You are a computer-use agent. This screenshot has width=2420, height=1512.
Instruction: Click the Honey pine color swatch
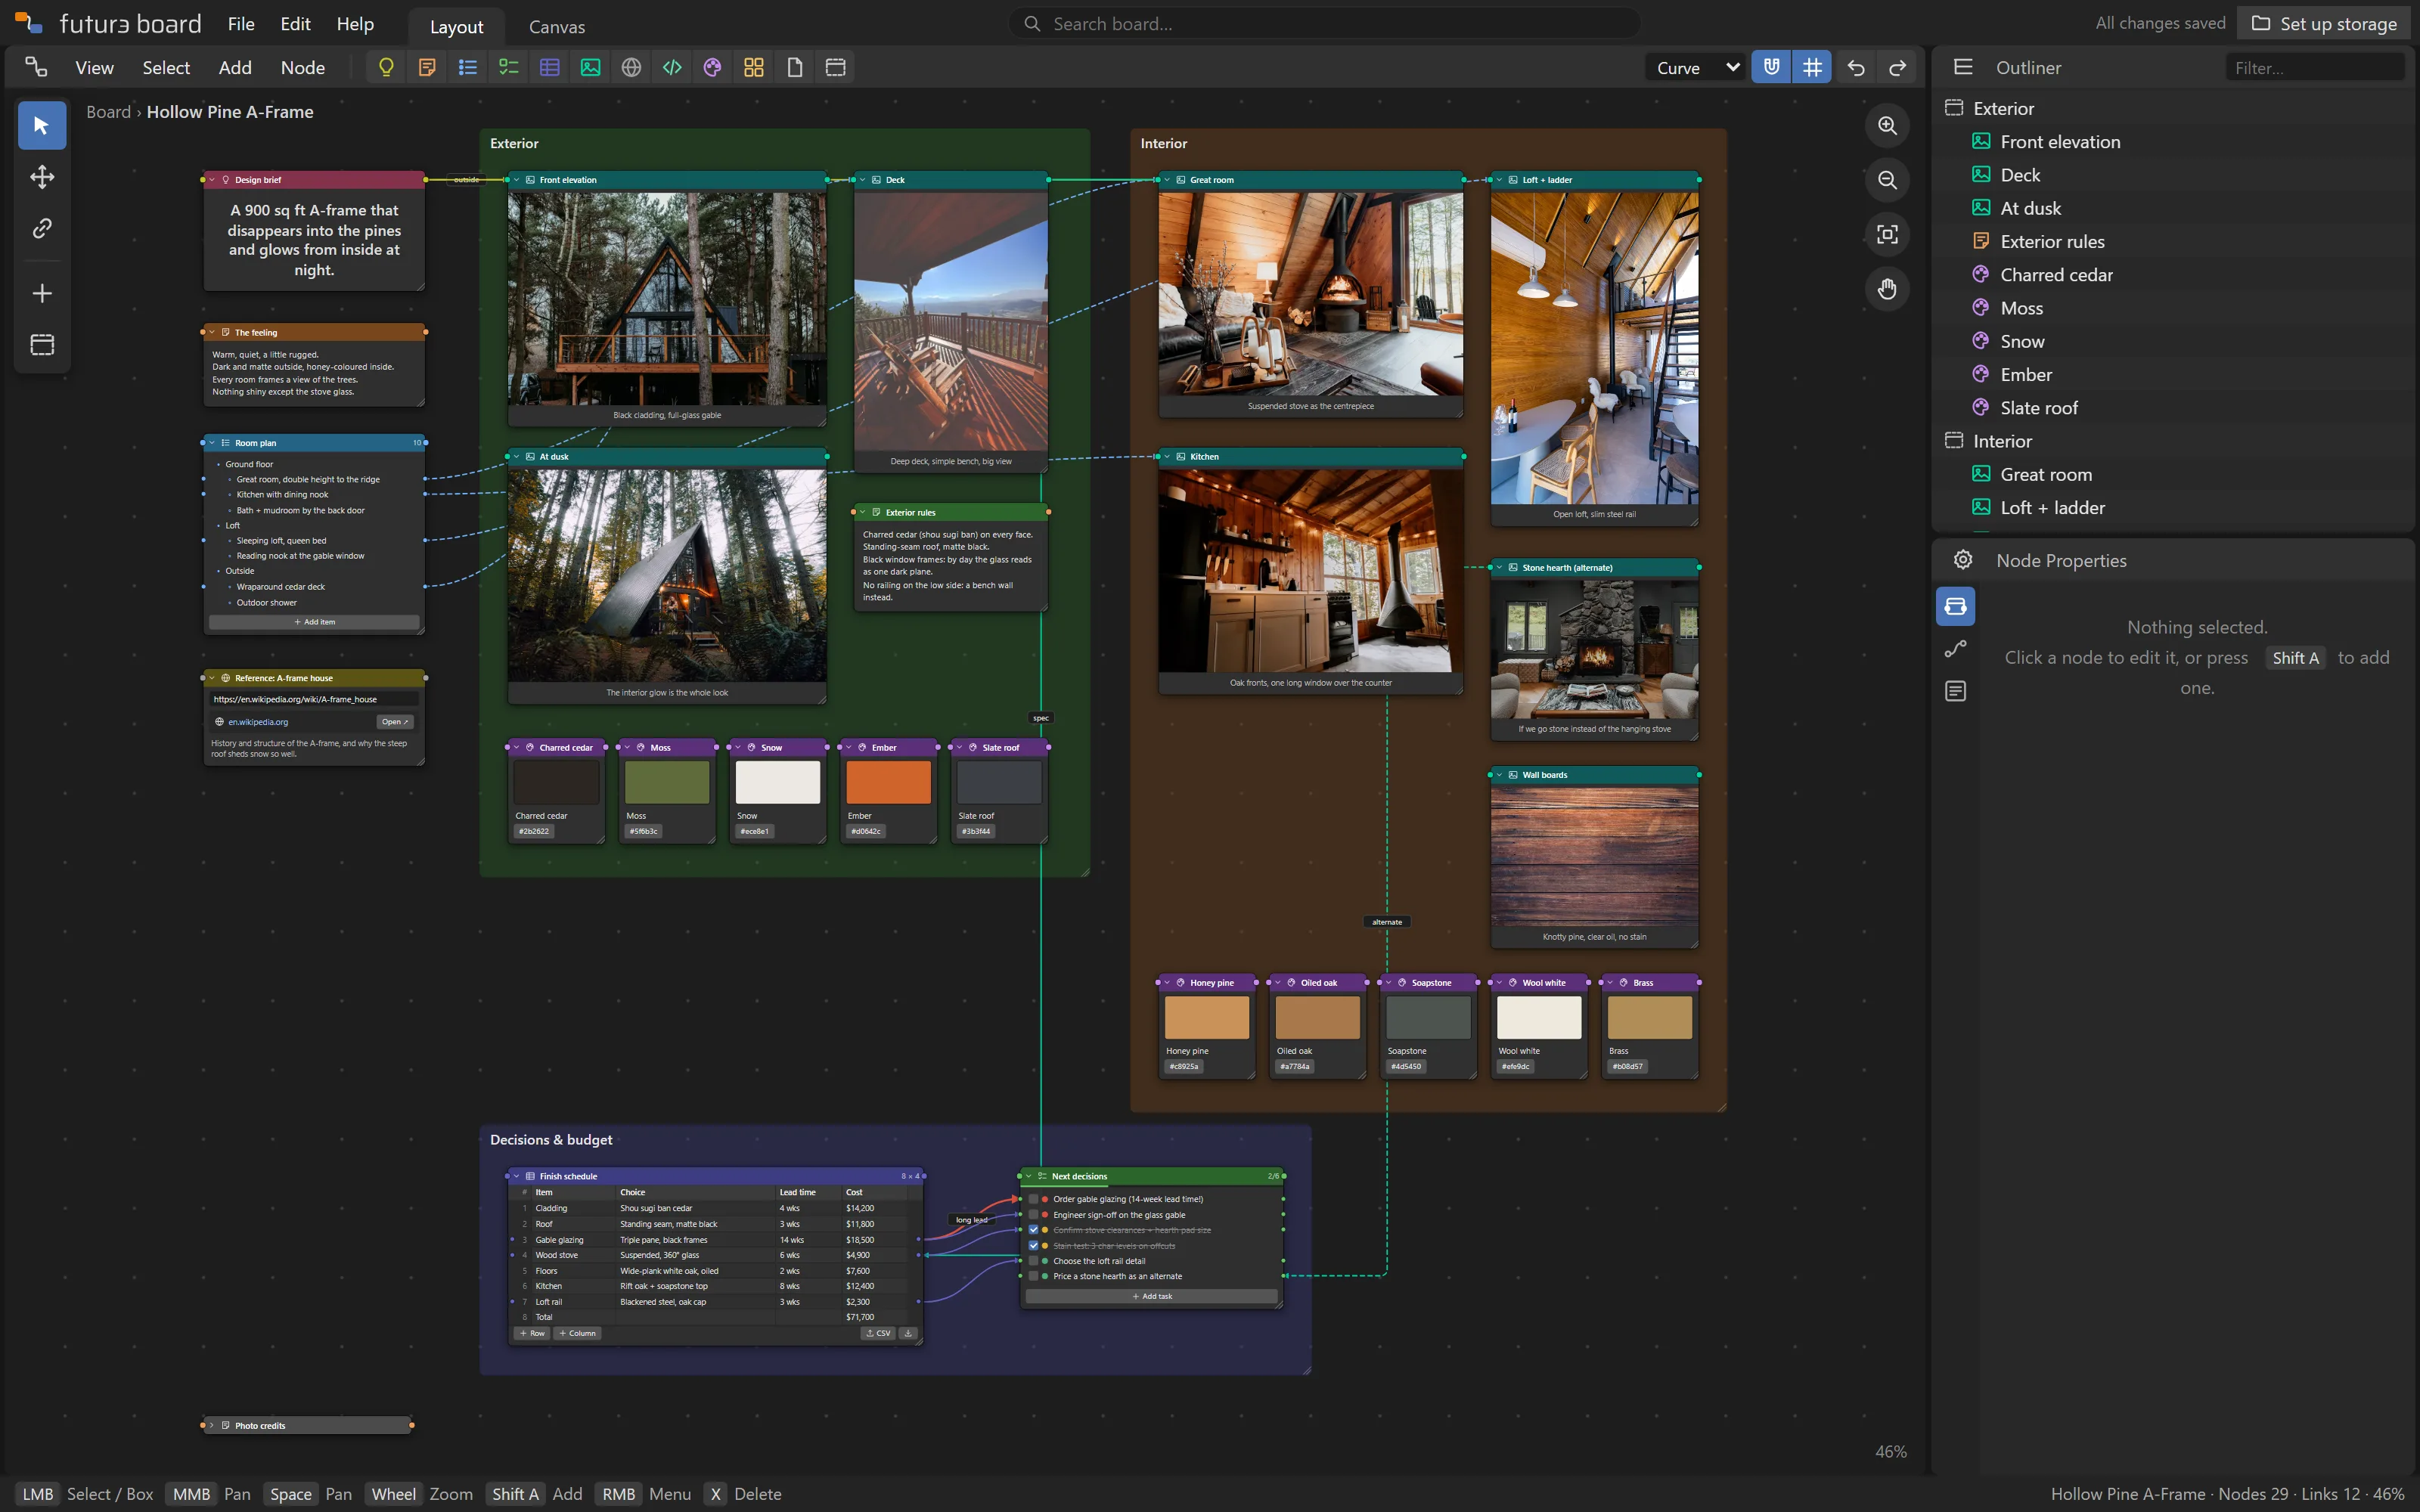tap(1207, 1017)
